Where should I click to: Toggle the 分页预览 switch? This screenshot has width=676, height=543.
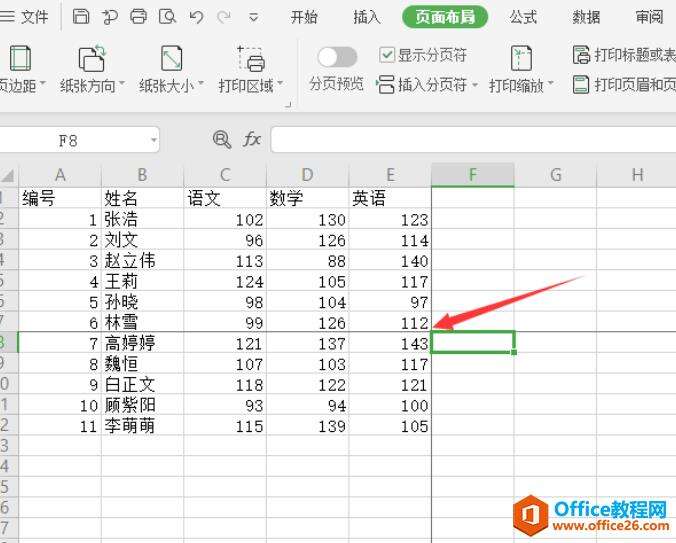[x=337, y=57]
